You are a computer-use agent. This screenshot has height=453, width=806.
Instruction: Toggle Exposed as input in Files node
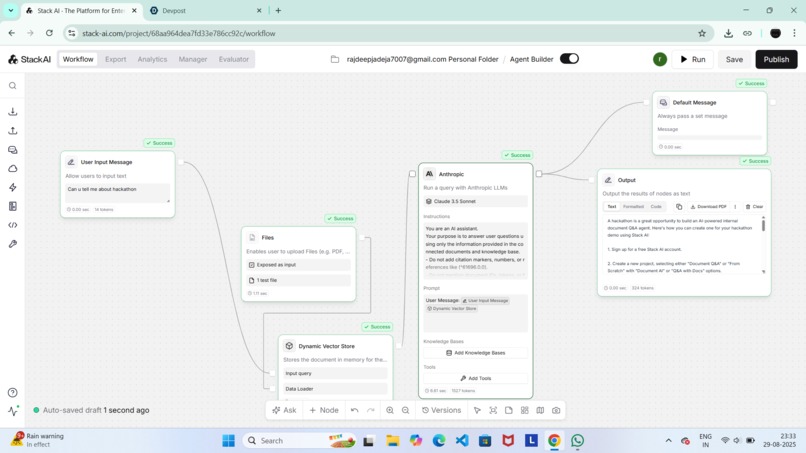299,265
